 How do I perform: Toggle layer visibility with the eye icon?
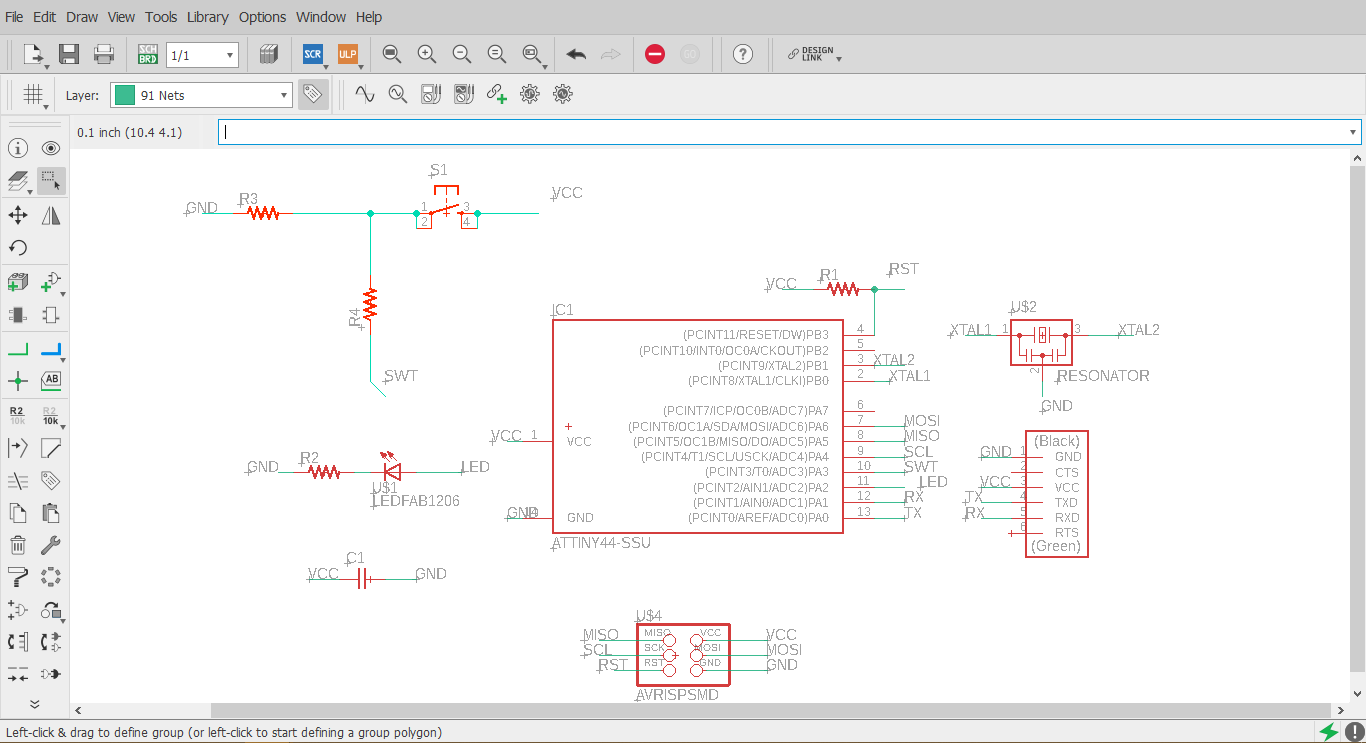coord(51,149)
